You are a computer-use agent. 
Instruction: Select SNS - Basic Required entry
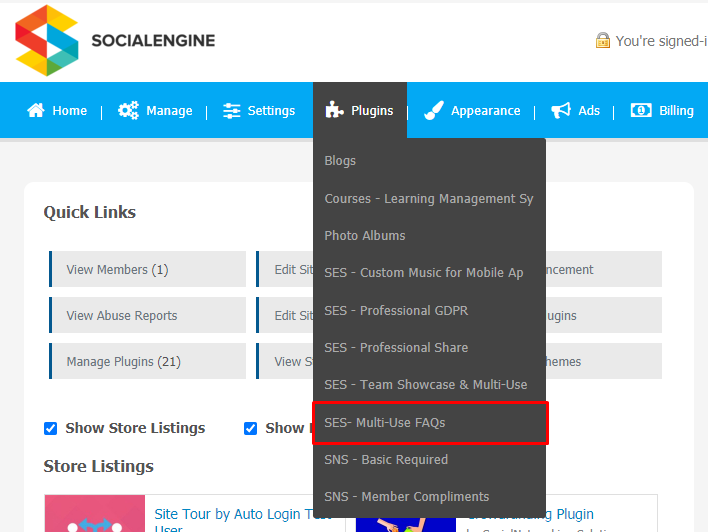point(429,459)
